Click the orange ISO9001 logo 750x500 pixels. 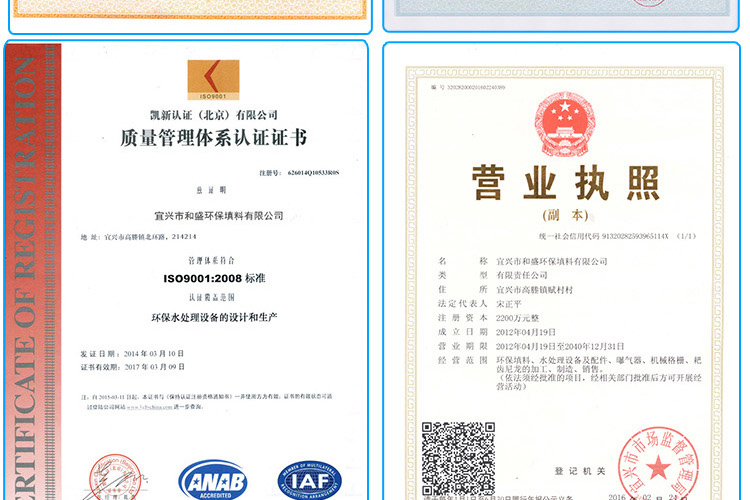[213, 80]
